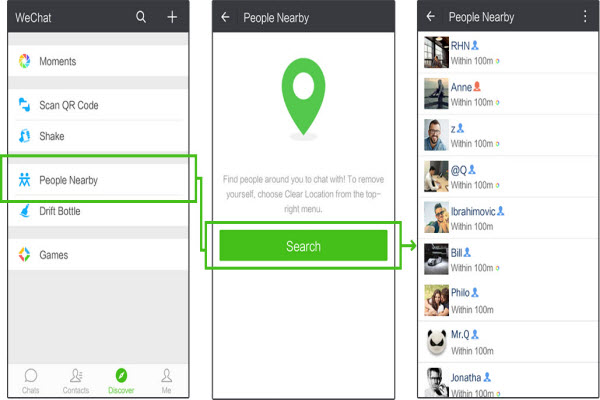Switch to the Contacts tab

tap(76, 381)
